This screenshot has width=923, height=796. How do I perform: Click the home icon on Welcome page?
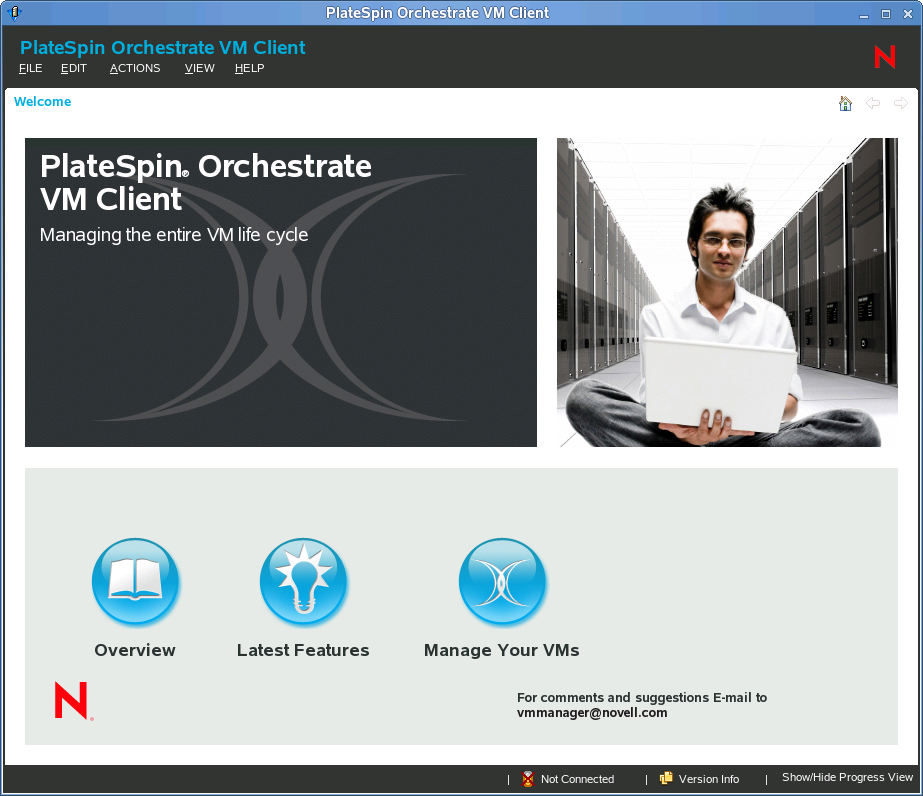click(x=845, y=104)
